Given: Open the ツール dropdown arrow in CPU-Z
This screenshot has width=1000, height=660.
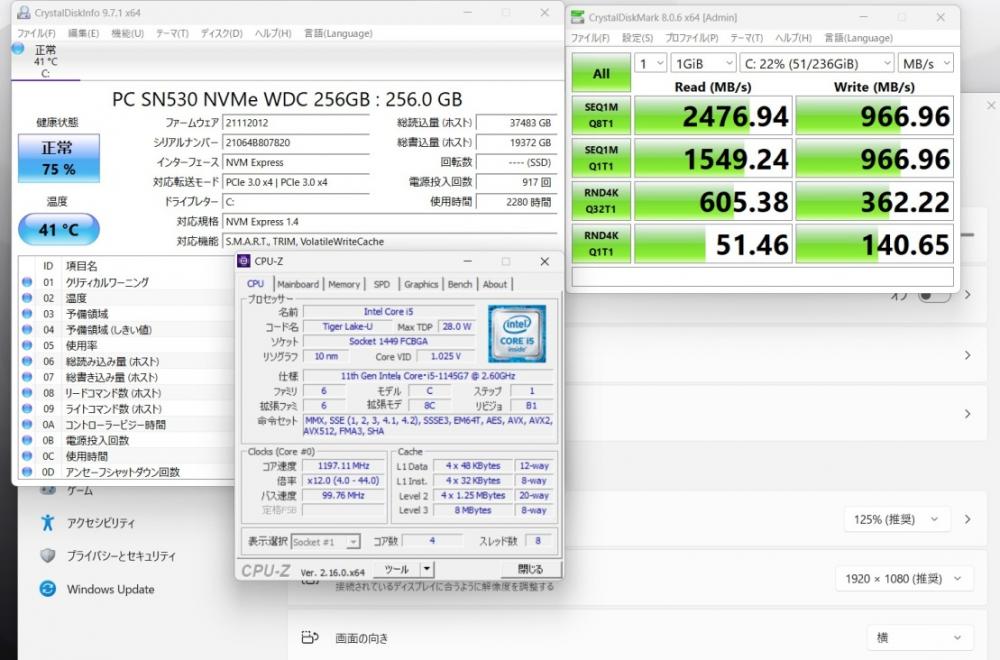Looking at the screenshot, I should click(x=427, y=569).
